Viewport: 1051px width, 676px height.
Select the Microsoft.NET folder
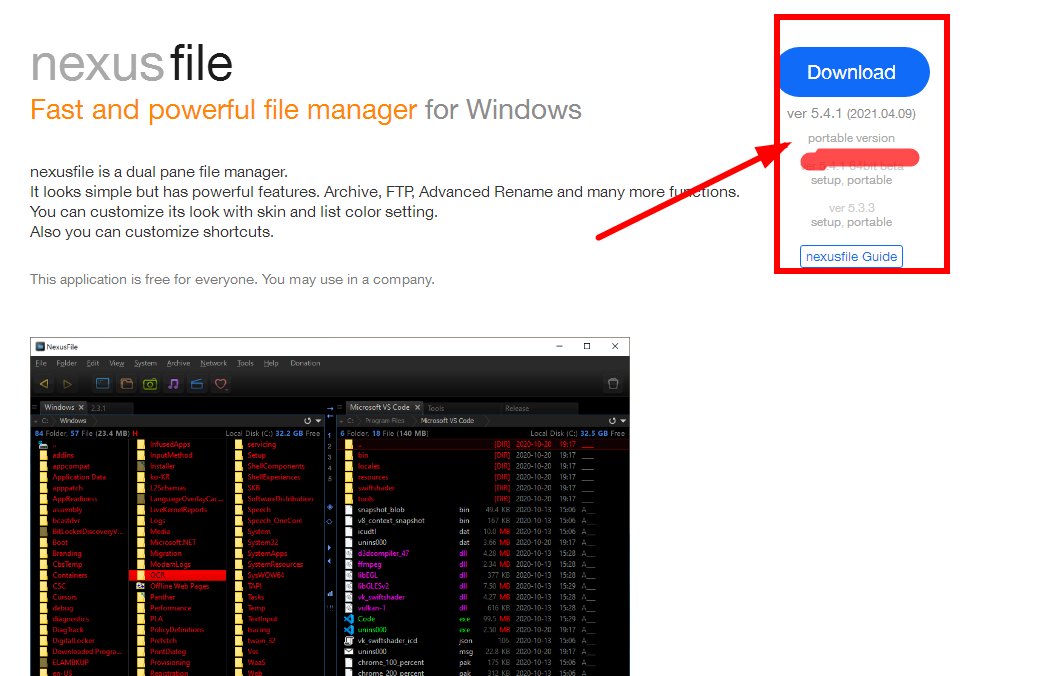pos(172,543)
